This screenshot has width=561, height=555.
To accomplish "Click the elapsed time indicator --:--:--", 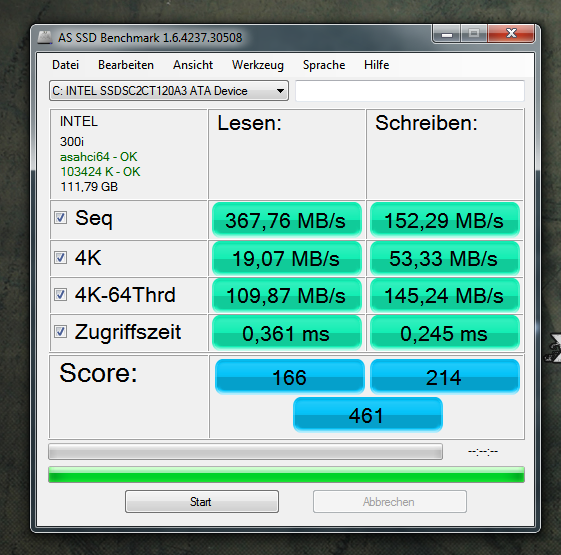I will pyautogui.click(x=483, y=452).
